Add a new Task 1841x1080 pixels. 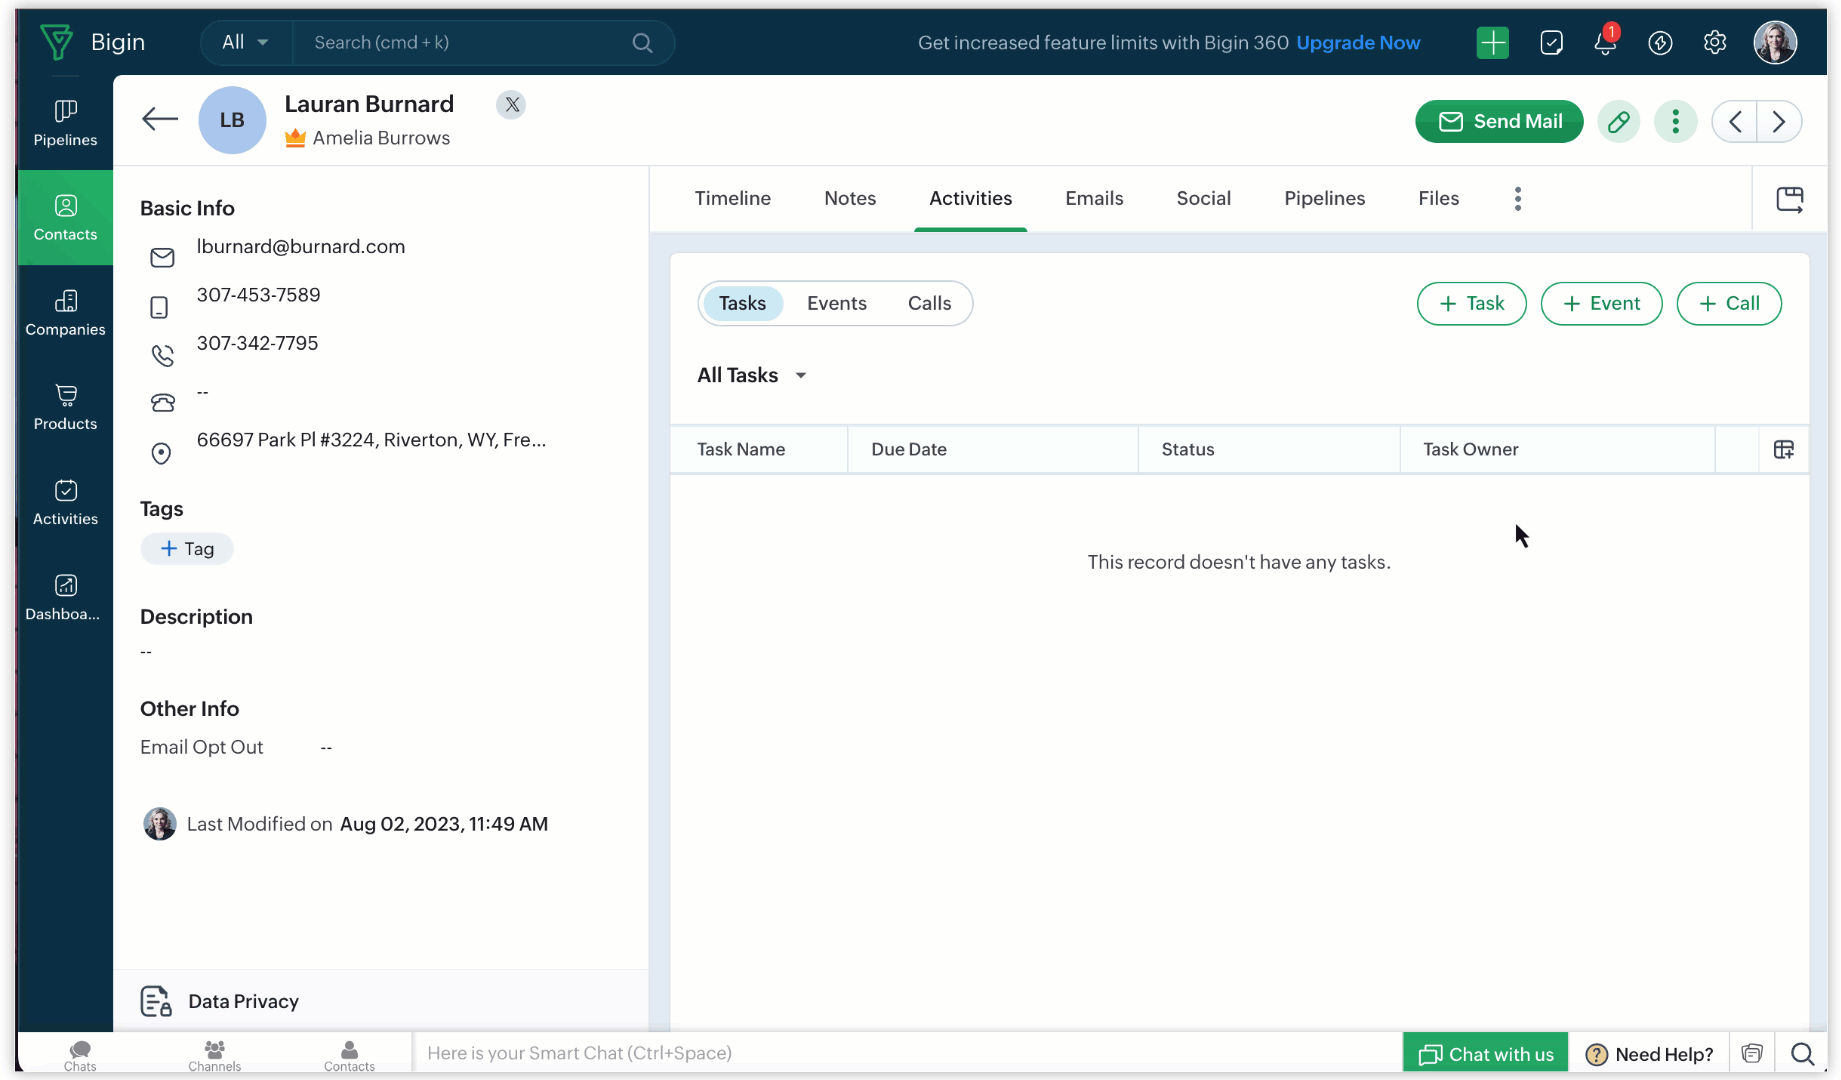point(1471,304)
